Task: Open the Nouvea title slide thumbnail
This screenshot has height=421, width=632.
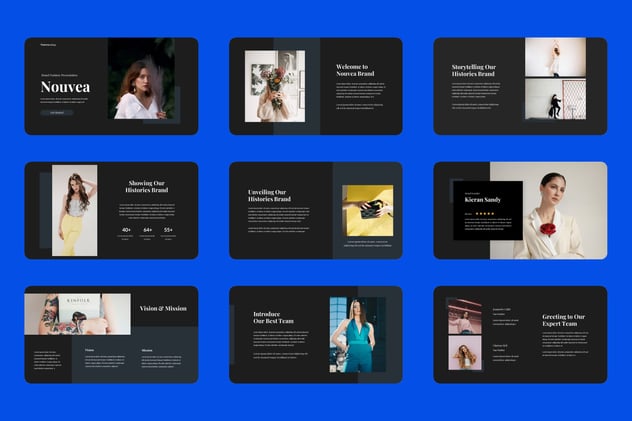Action: [x=111, y=86]
